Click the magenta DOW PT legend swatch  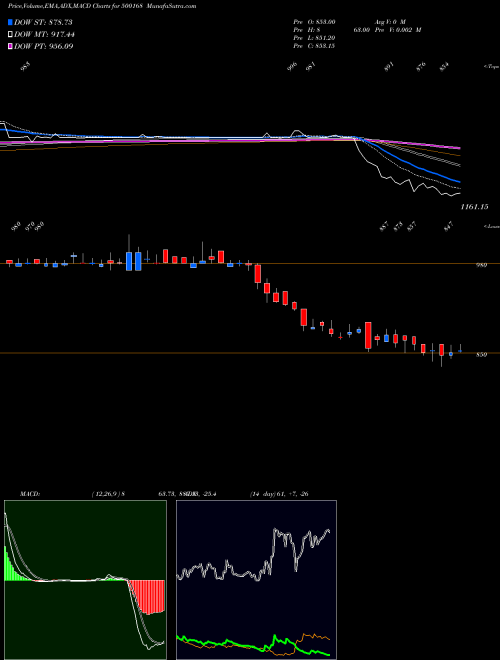pyautogui.click(x=10, y=46)
